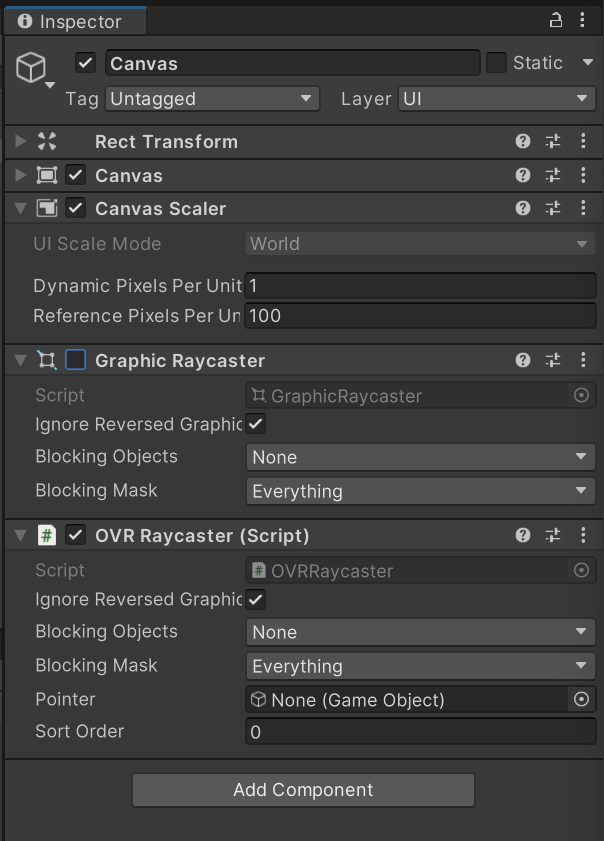Click the Pointer object picker circle
The image size is (604, 841).
[x=581, y=699]
